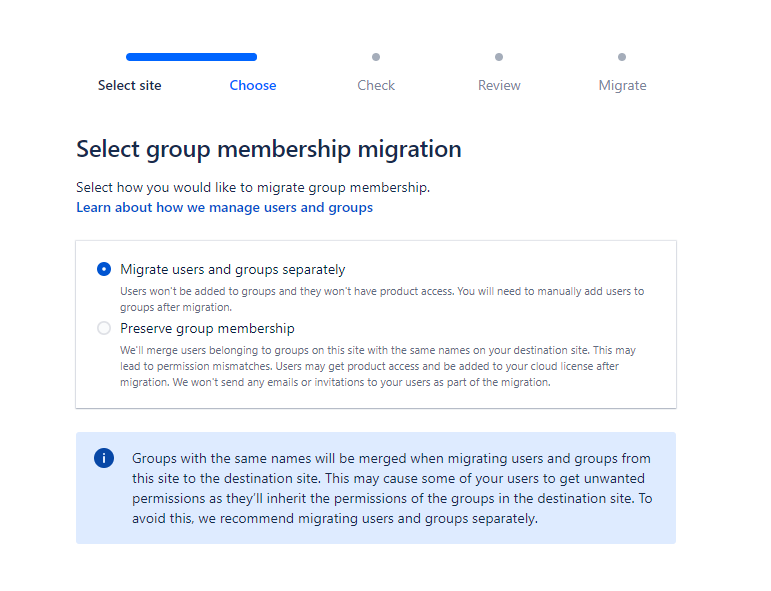The image size is (771, 591).
Task: Click the info icon in the blue banner
Action: [104, 458]
